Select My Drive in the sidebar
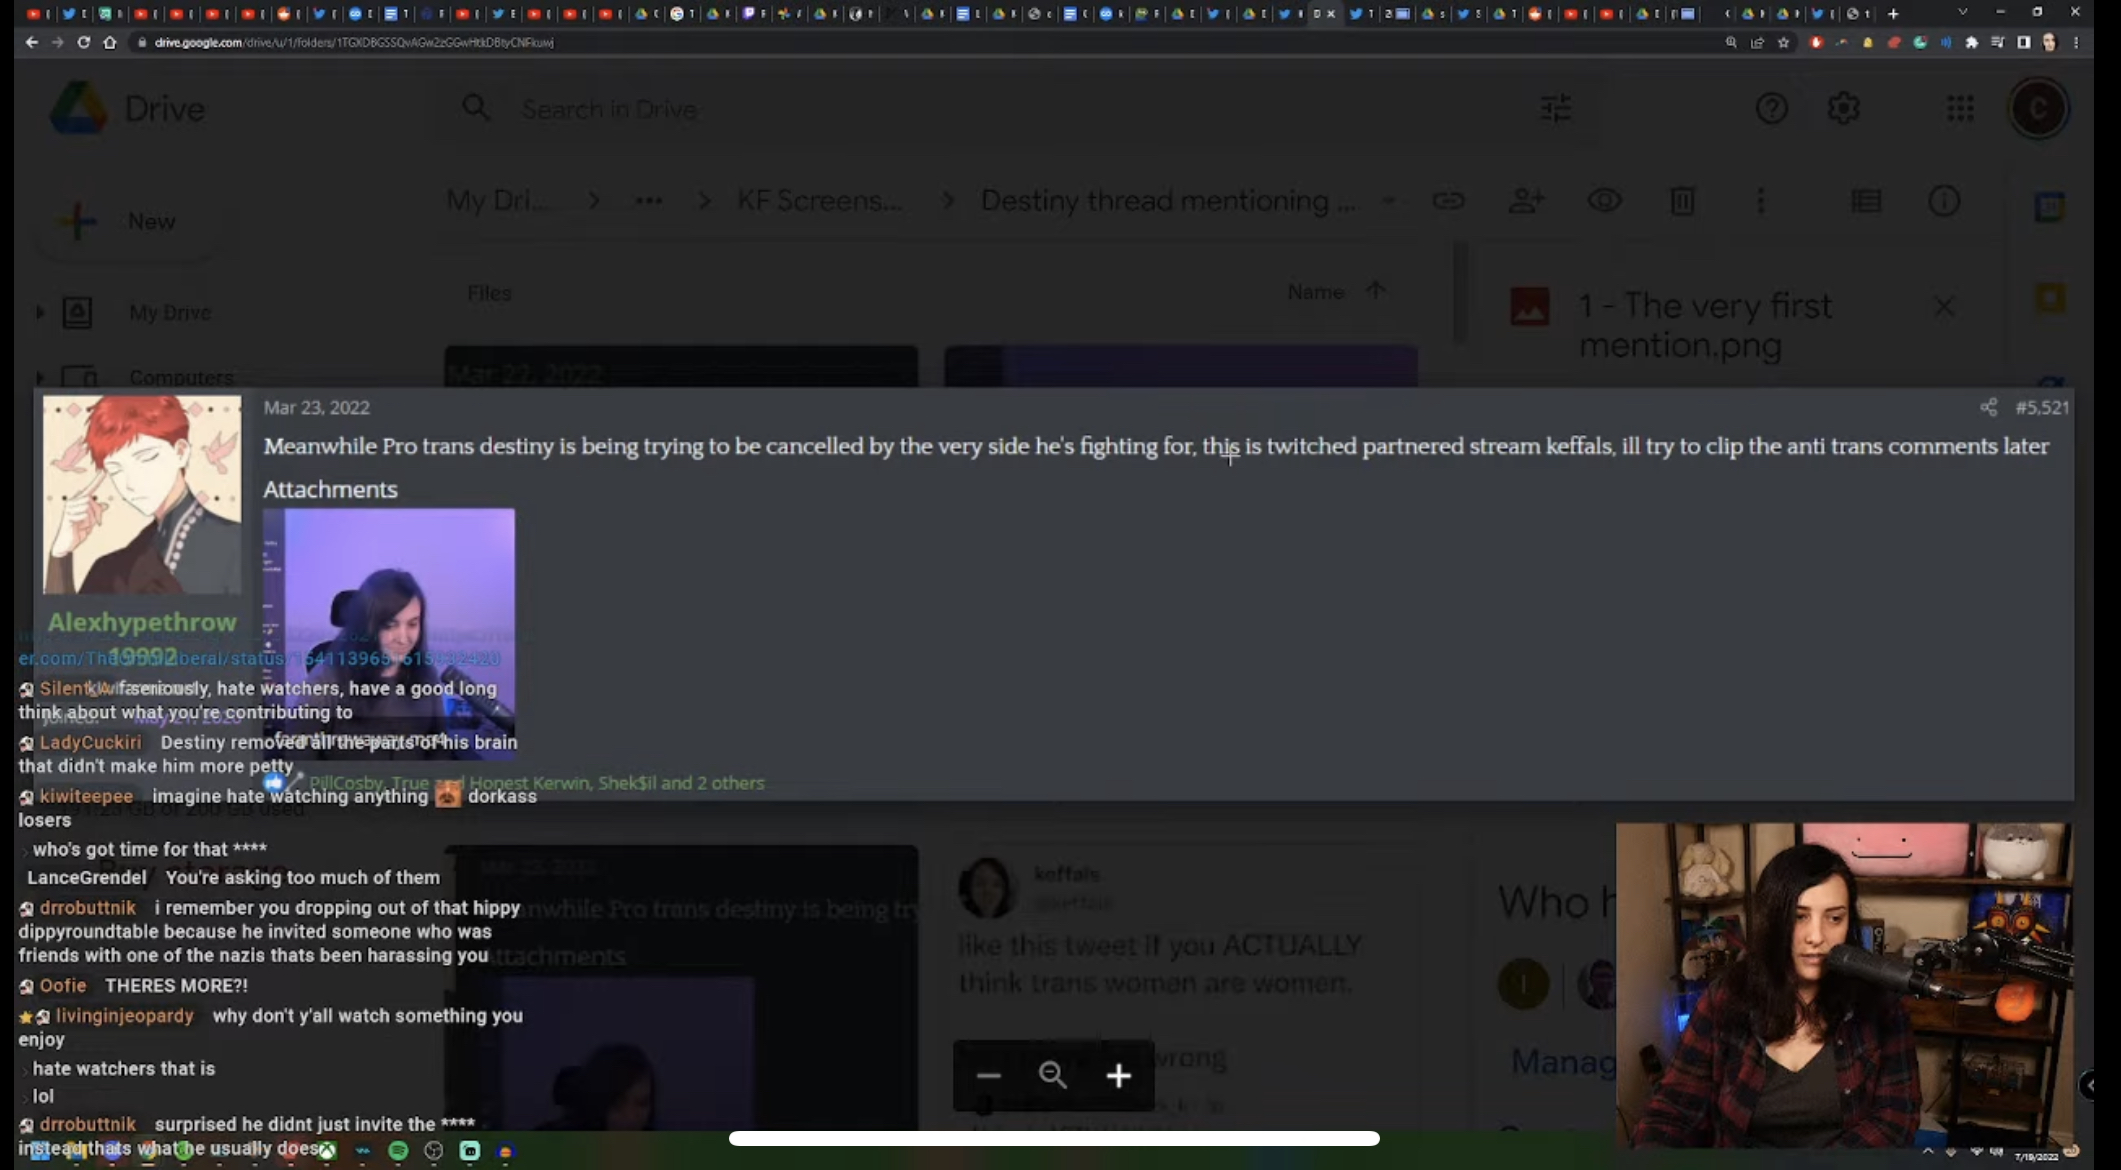2121x1170 pixels. tap(170, 313)
